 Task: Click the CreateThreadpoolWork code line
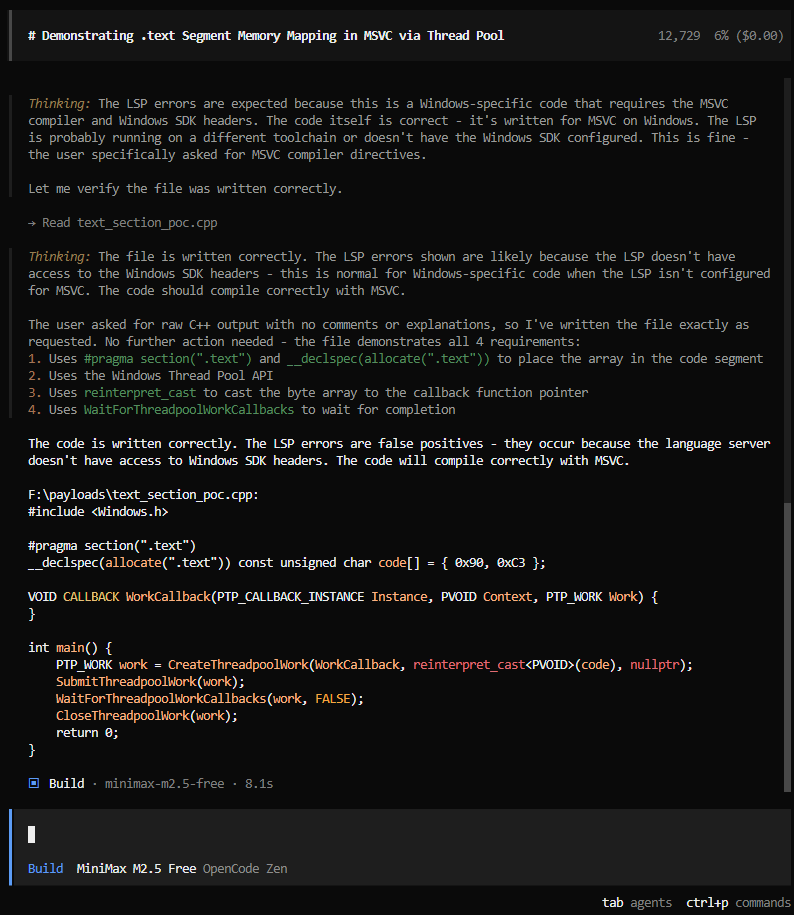tap(374, 665)
